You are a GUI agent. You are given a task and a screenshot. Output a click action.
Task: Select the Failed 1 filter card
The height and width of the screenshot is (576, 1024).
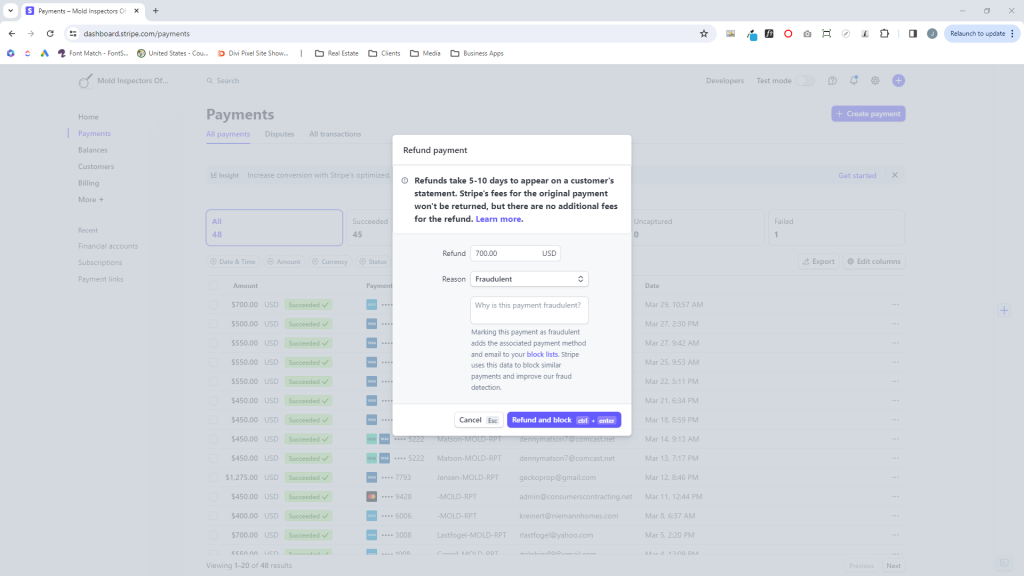click(x=836, y=227)
